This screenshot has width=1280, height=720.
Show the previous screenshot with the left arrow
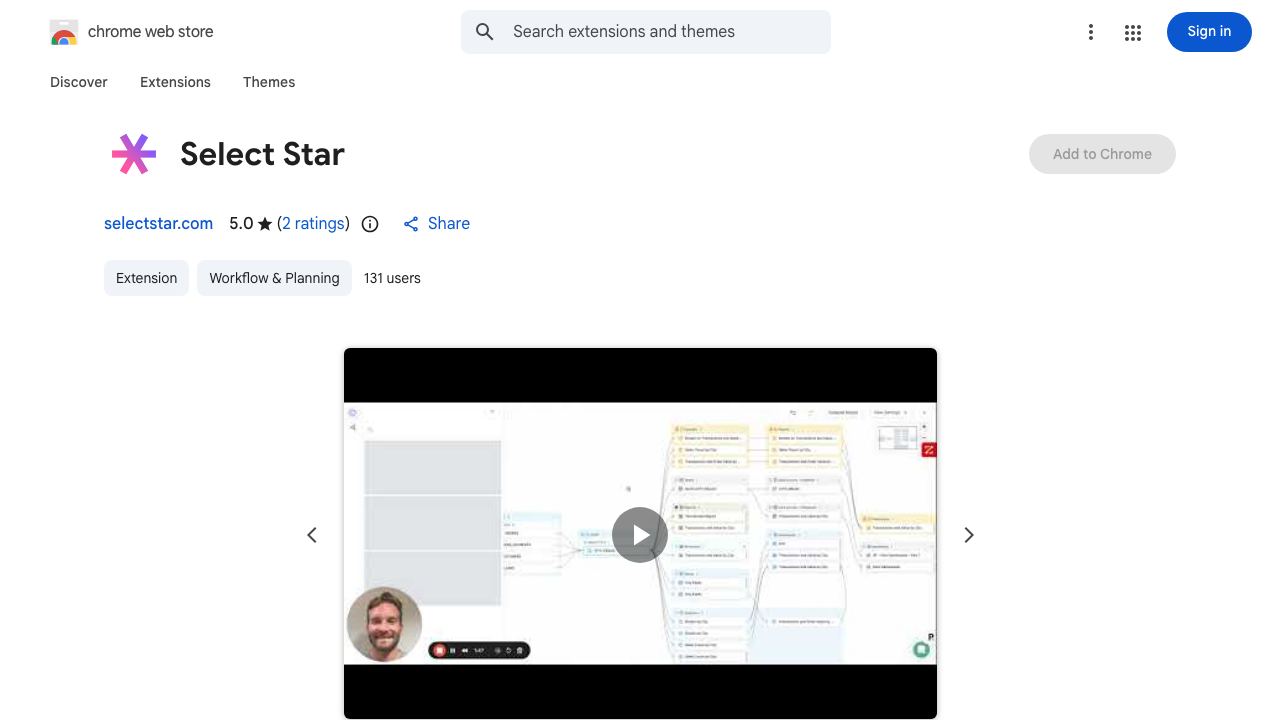312,535
